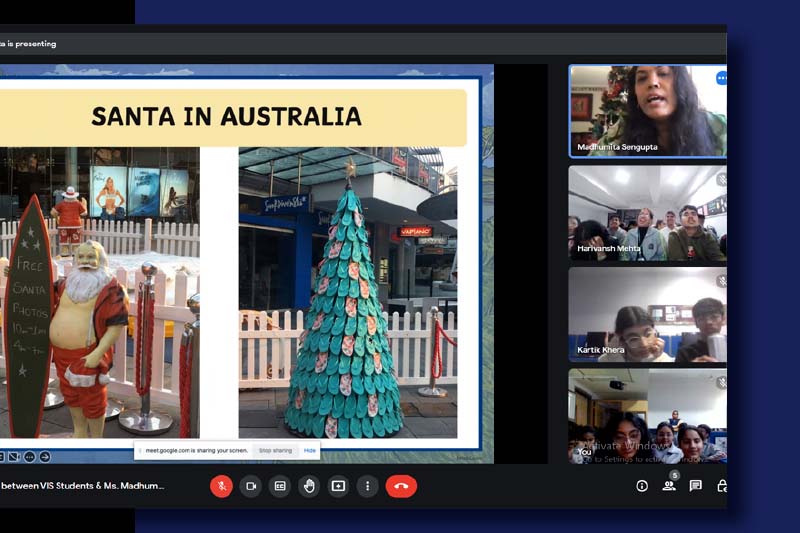The width and height of the screenshot is (800, 533).
Task: Open the three-dot more options menu
Action: pyautogui.click(x=367, y=486)
